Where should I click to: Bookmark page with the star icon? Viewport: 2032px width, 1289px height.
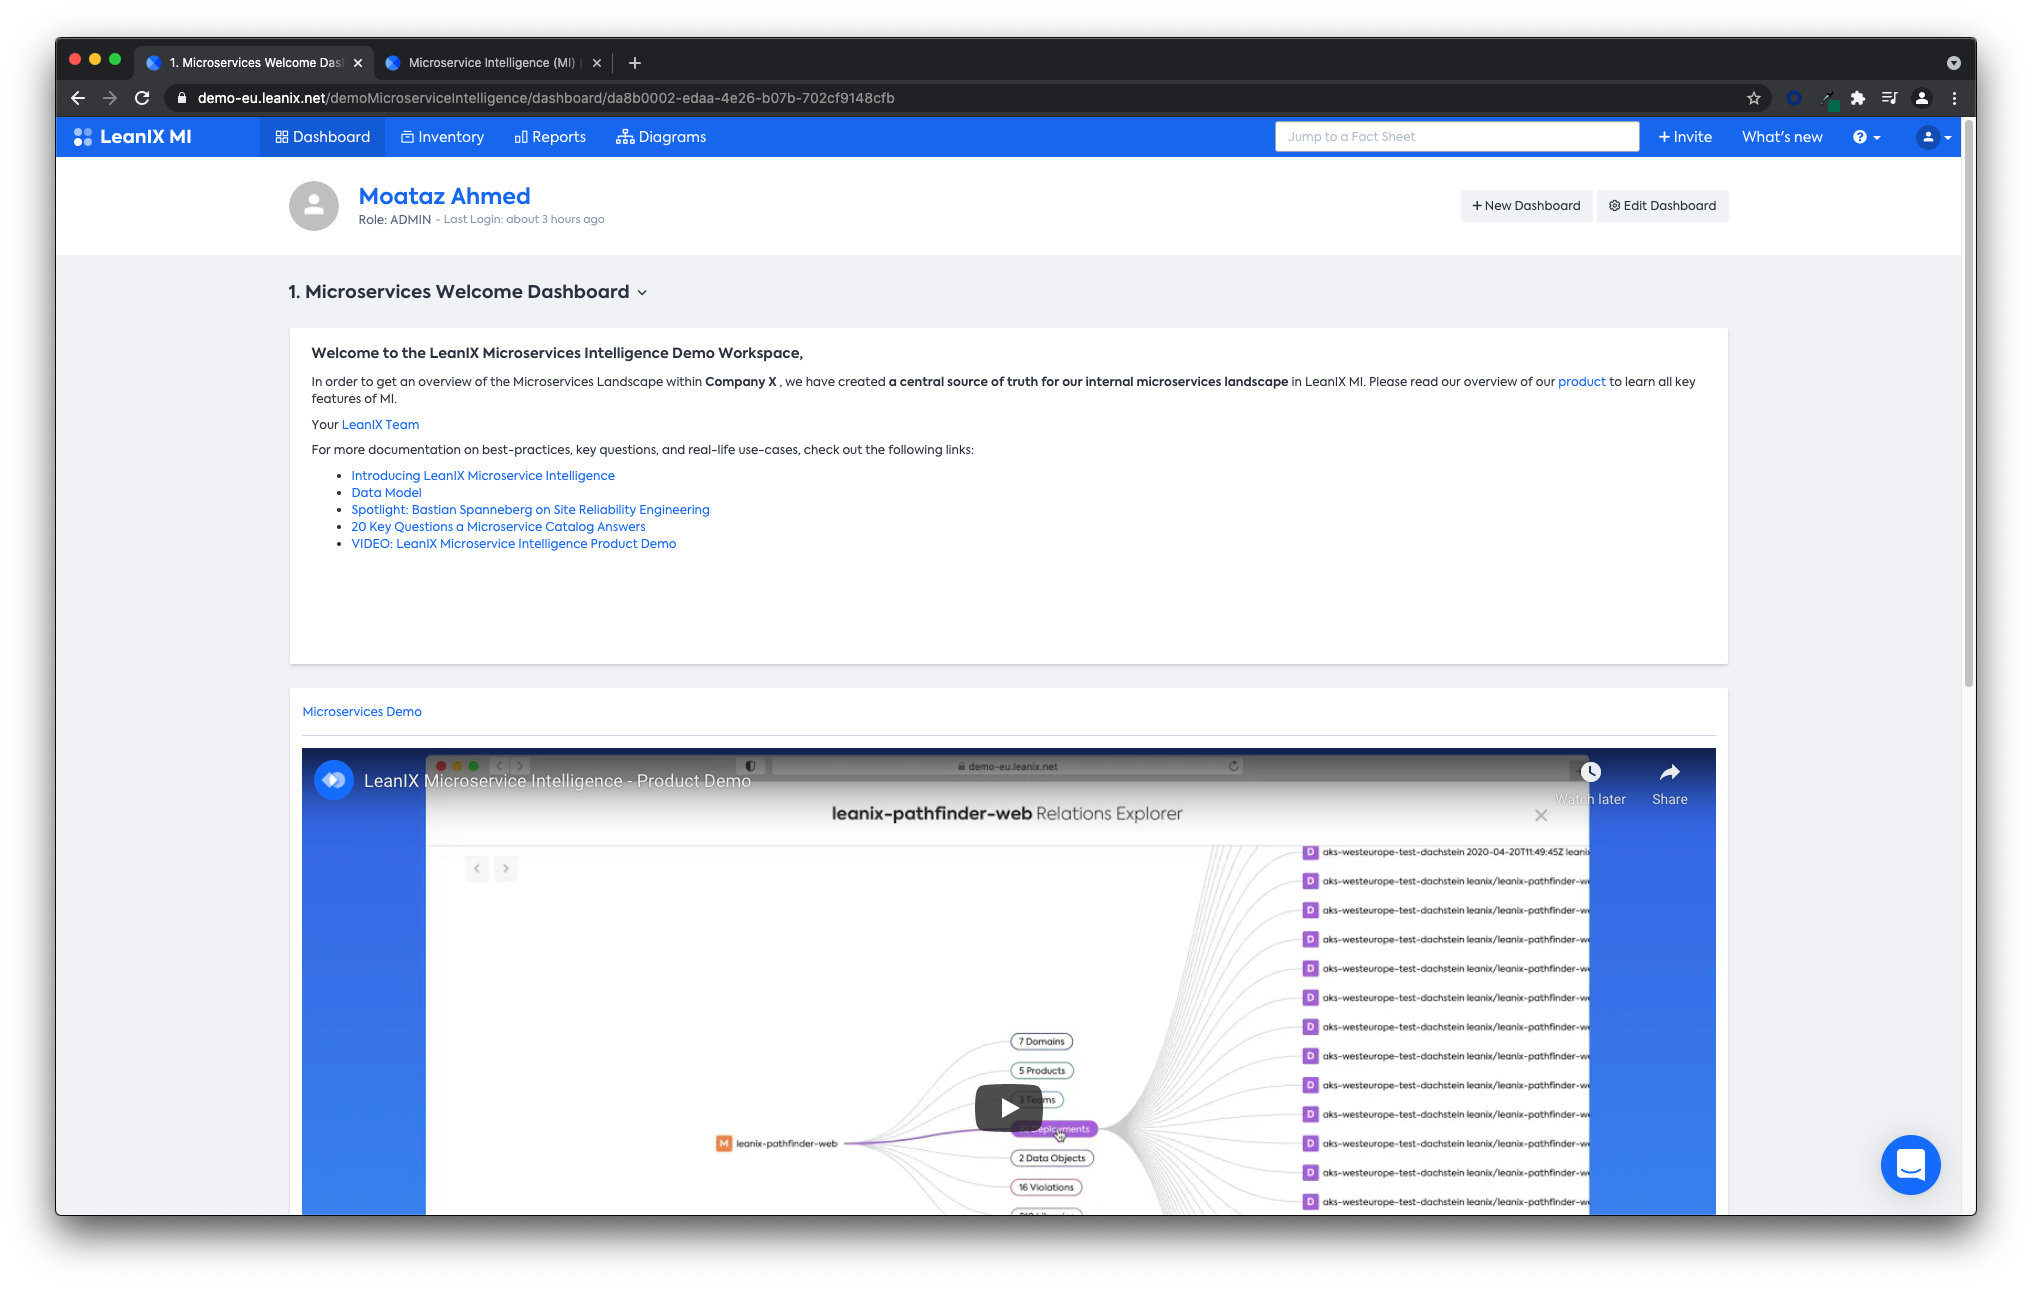(x=1753, y=98)
